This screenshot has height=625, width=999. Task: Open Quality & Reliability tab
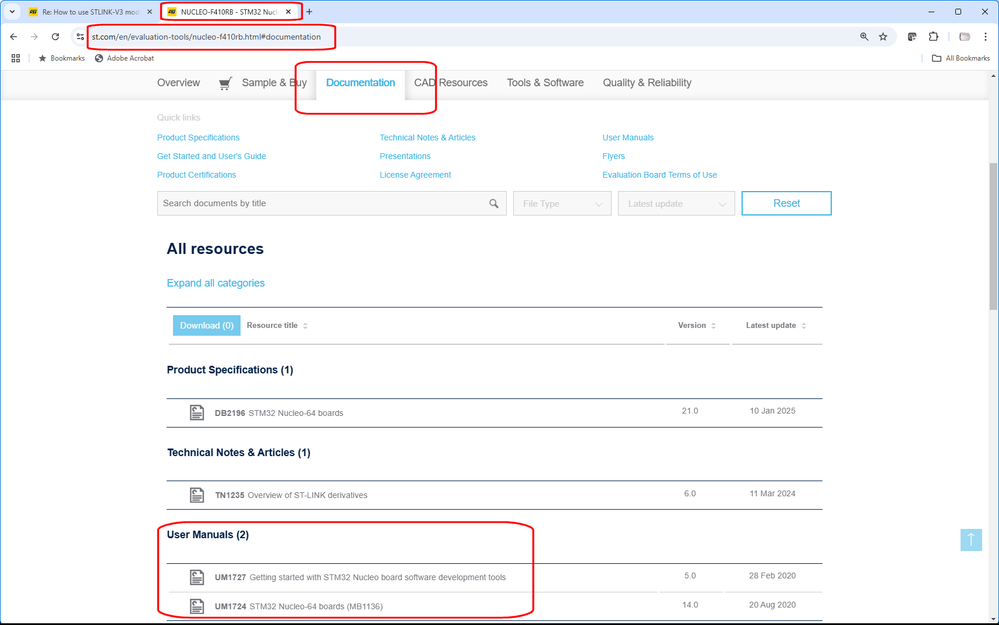click(647, 83)
